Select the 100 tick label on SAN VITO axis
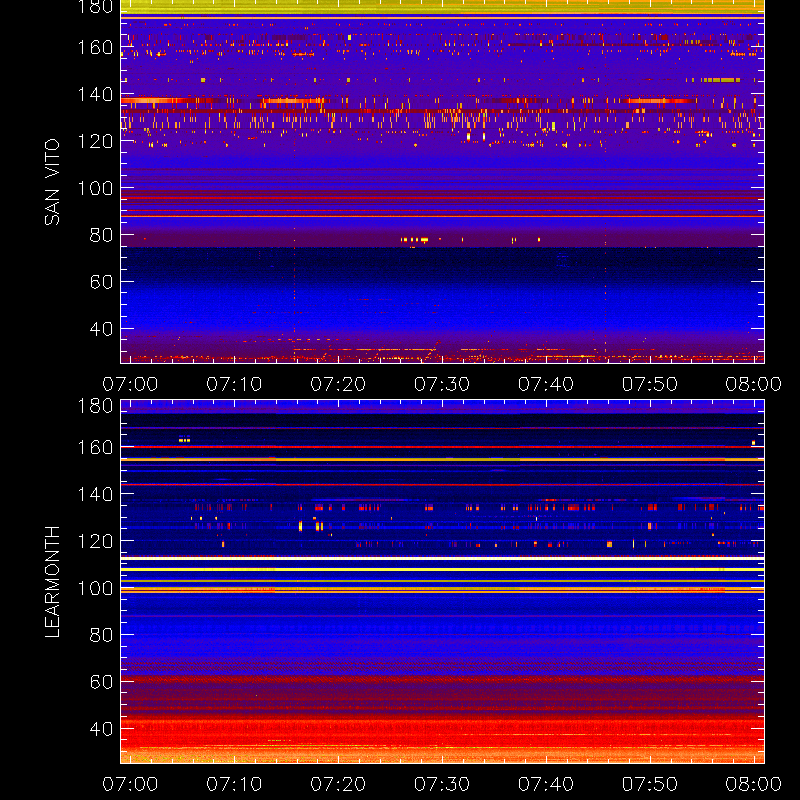Viewport: 800px width, 800px height. (95, 188)
